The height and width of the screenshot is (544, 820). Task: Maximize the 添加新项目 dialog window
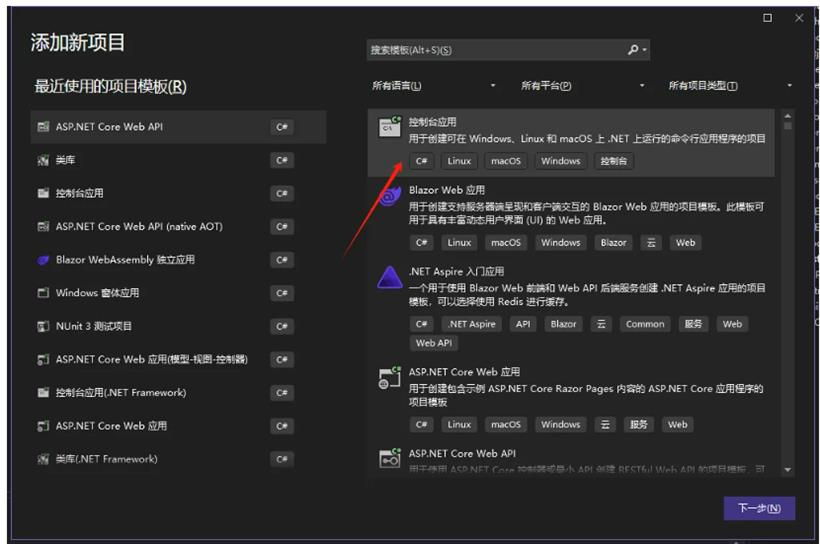point(767,18)
